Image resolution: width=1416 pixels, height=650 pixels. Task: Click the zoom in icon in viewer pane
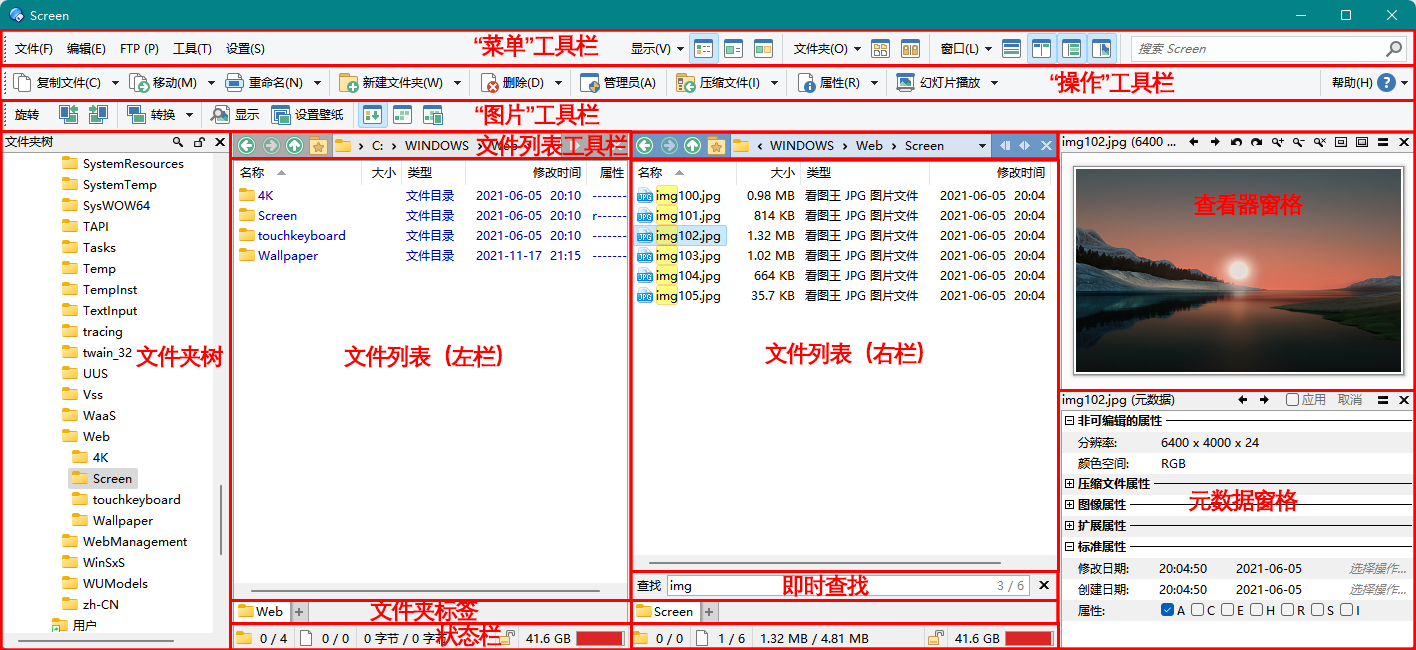pos(1277,143)
